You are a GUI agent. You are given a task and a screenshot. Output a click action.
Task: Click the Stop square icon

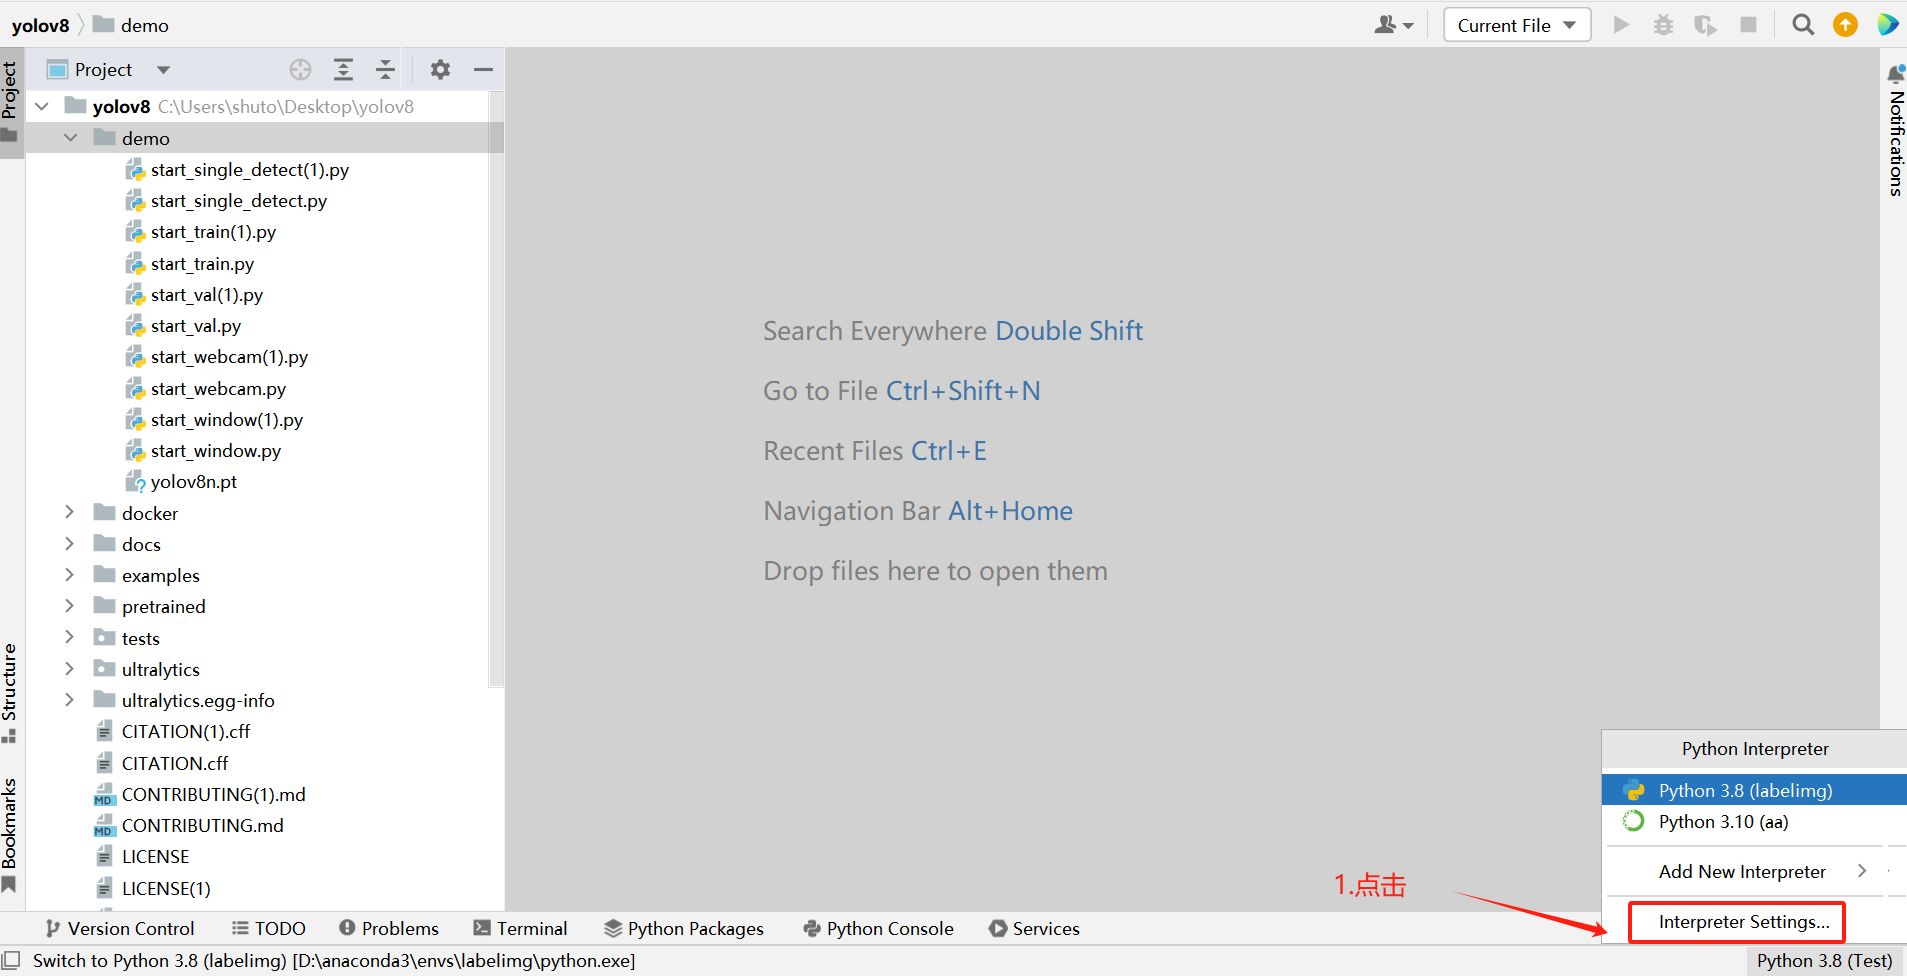tap(1748, 25)
